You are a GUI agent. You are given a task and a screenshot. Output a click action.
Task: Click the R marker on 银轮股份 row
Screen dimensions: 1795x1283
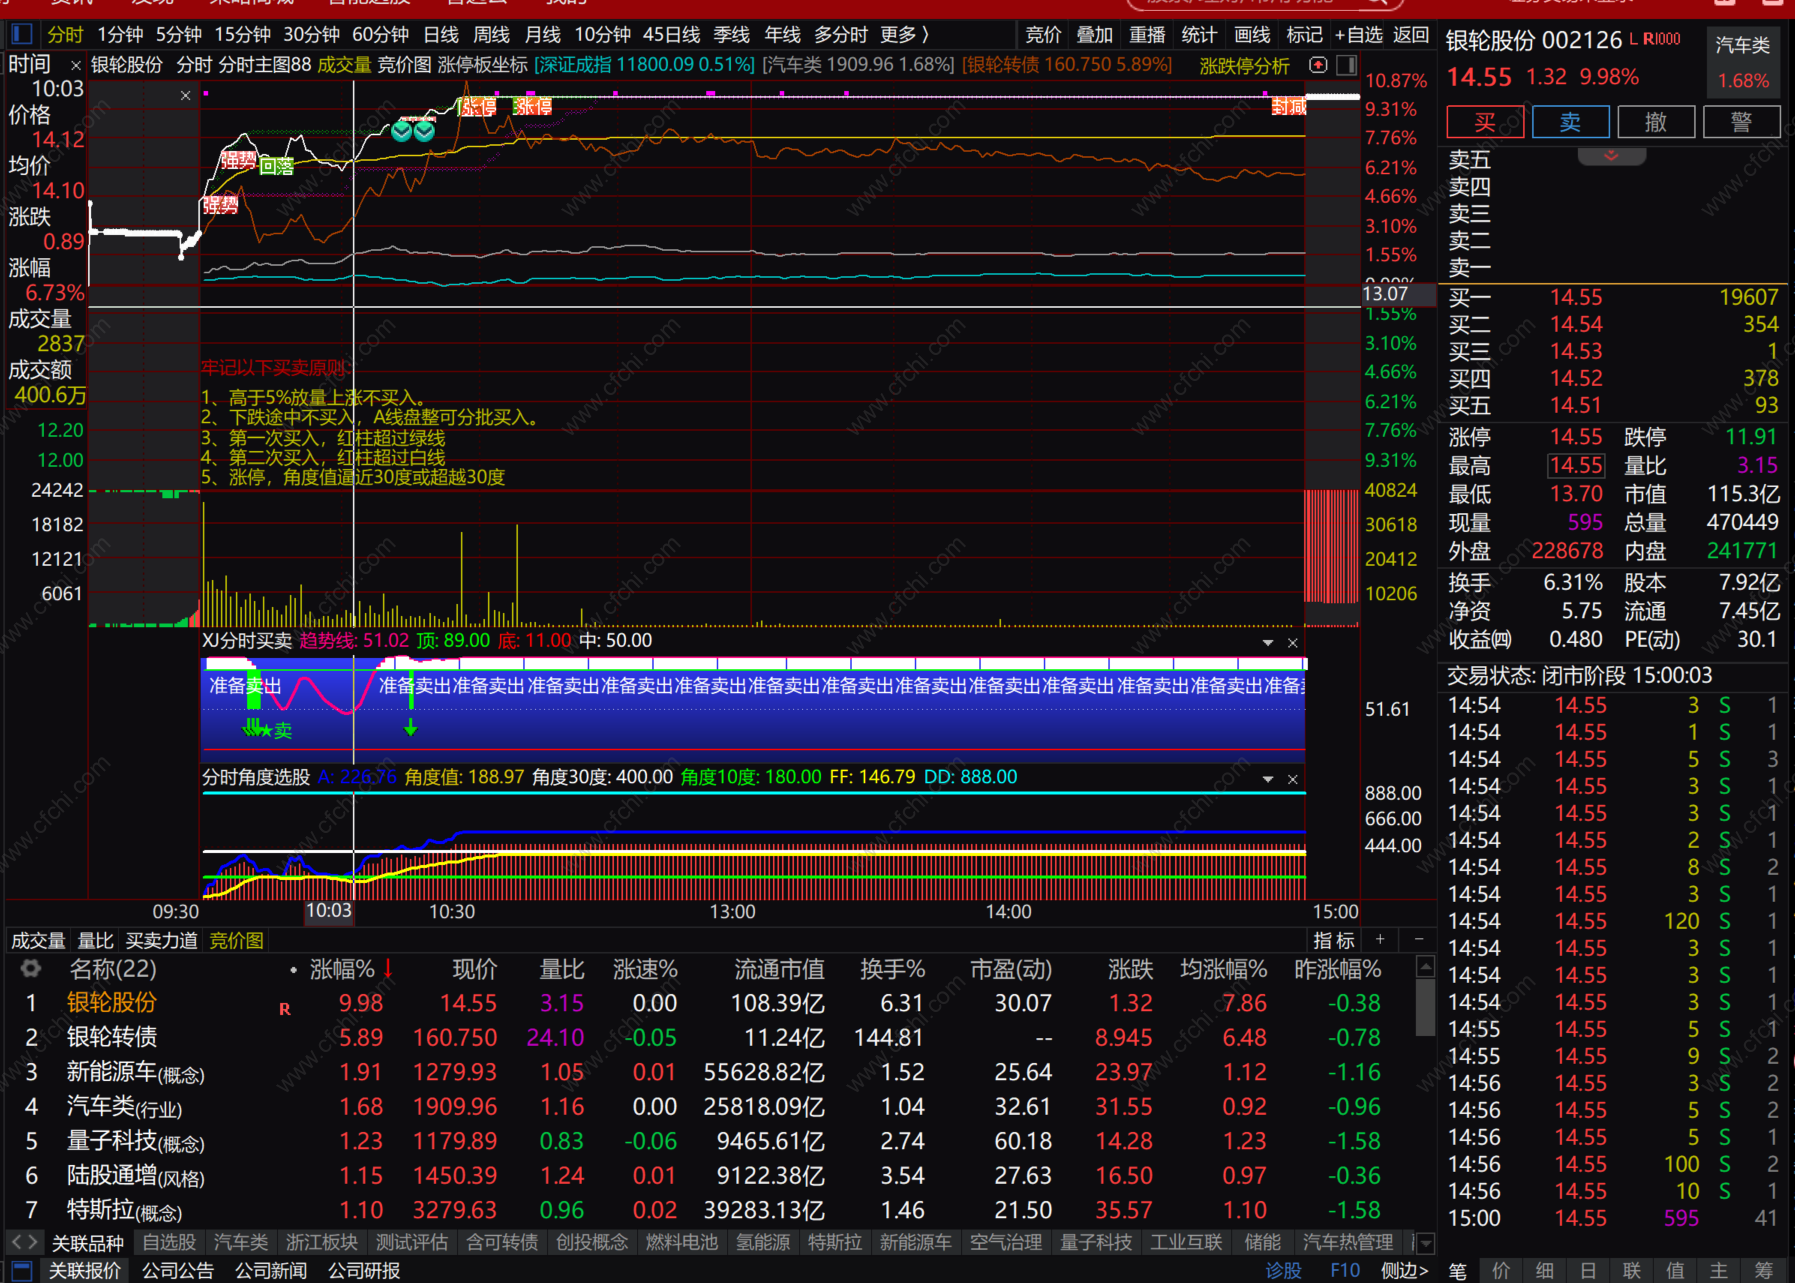coord(285,1009)
